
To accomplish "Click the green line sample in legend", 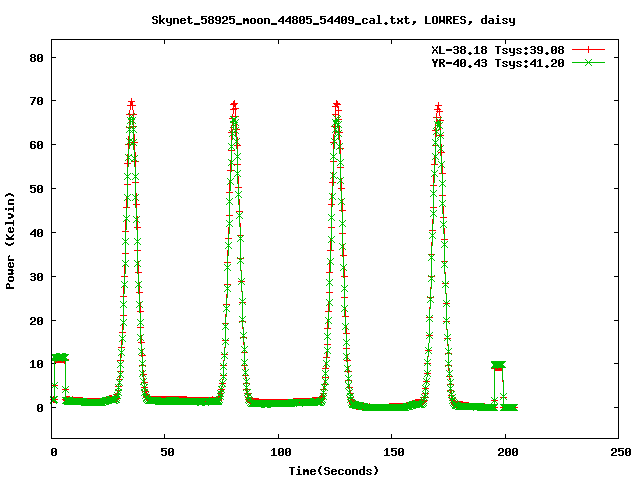I will (588, 62).
